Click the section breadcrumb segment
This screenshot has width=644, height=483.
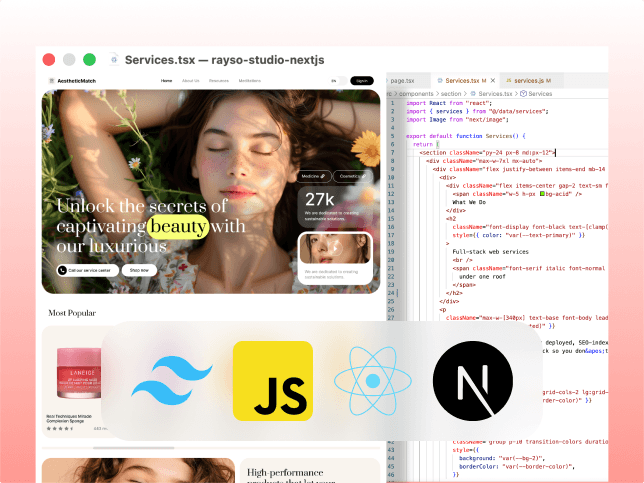click(451, 94)
